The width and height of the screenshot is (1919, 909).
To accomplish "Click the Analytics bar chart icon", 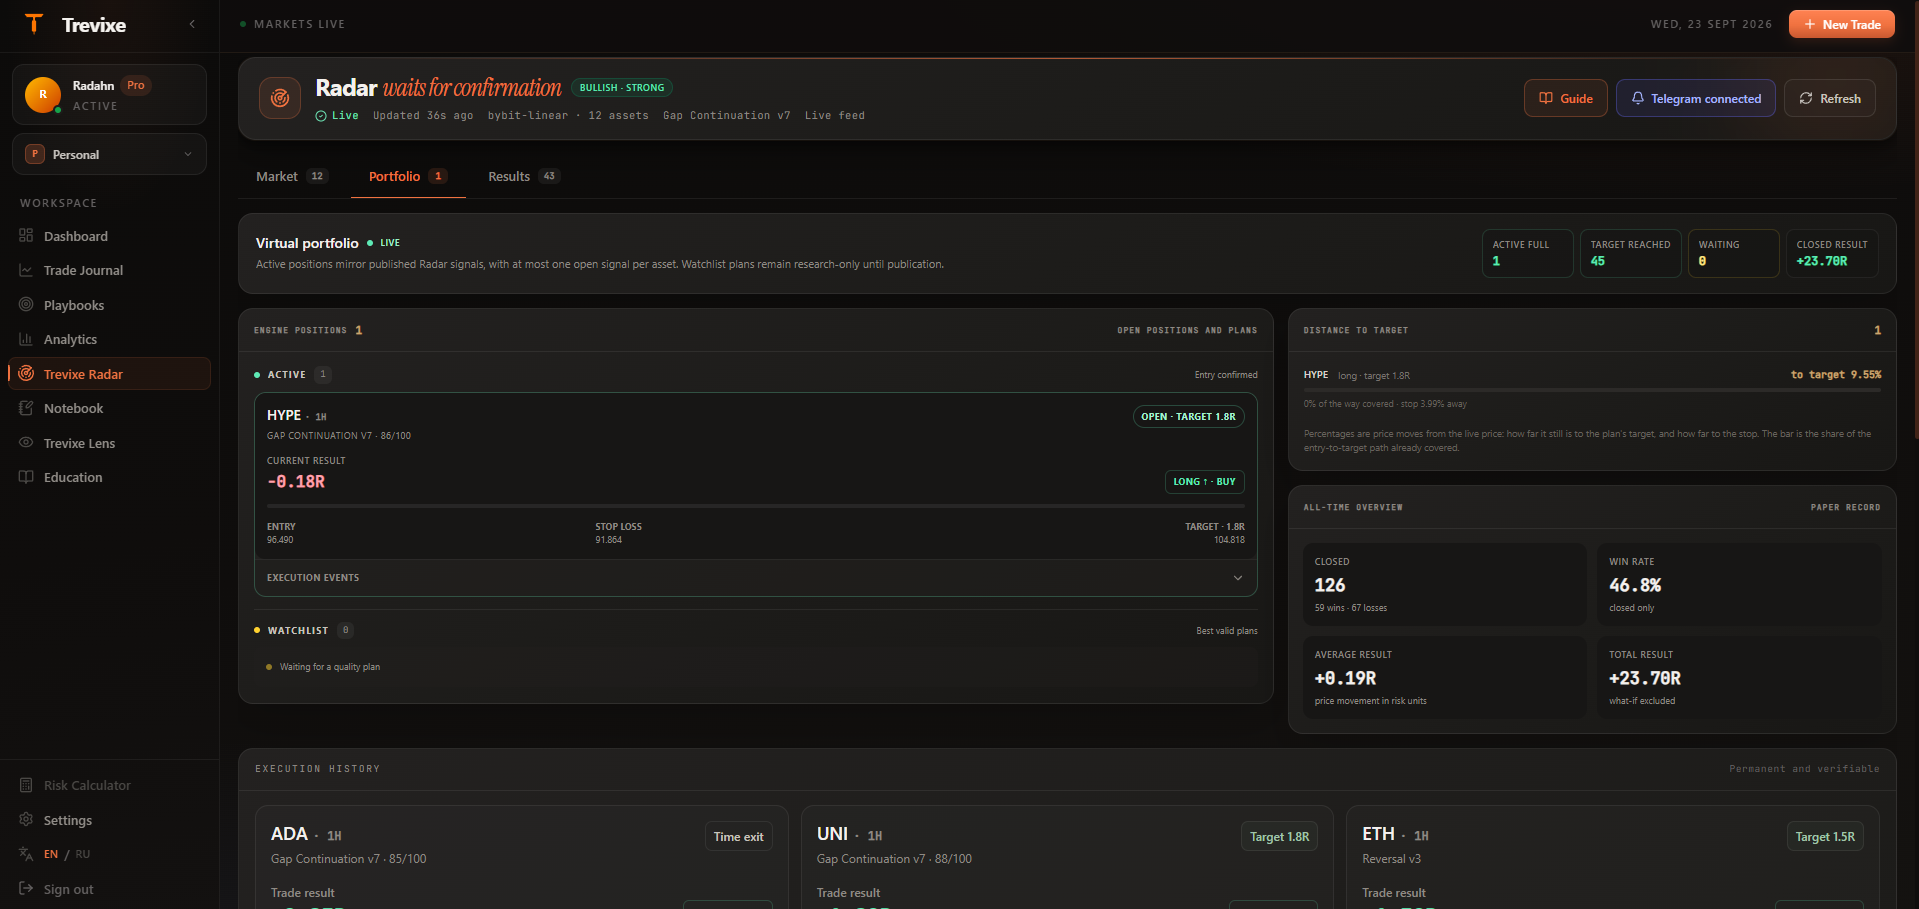I will coord(26,339).
